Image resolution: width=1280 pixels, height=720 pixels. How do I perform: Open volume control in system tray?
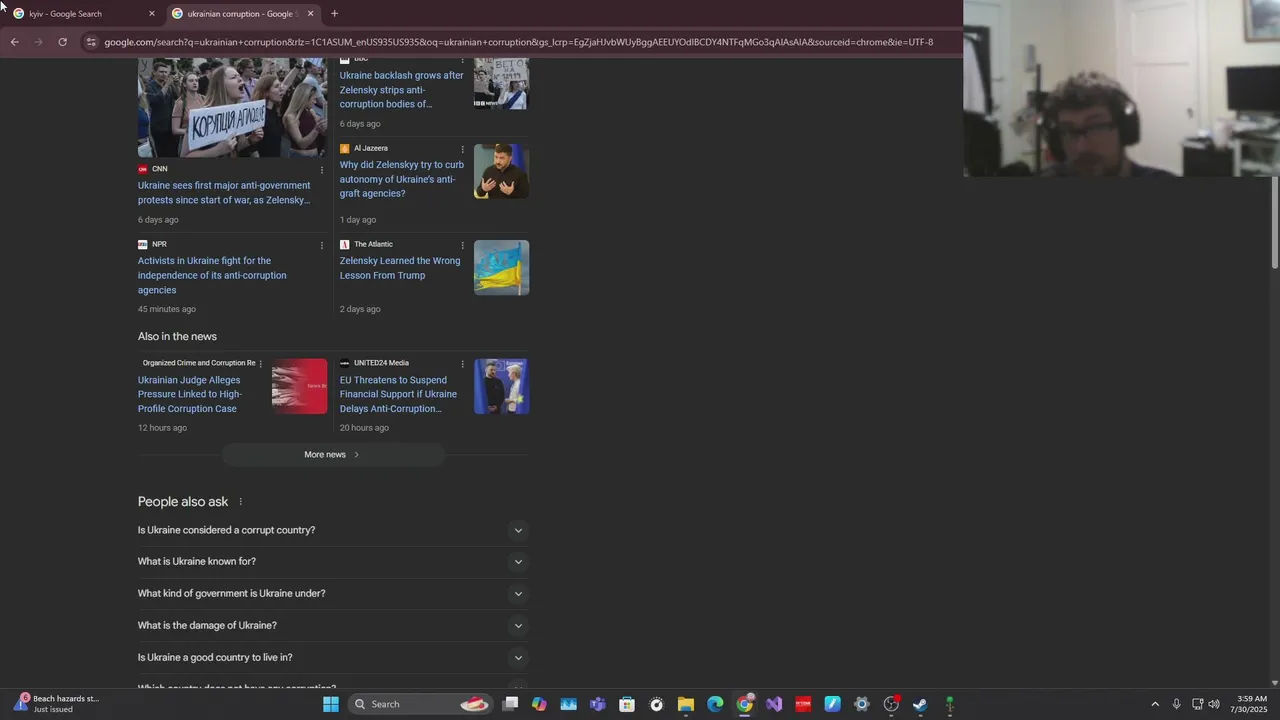[x=1214, y=704]
